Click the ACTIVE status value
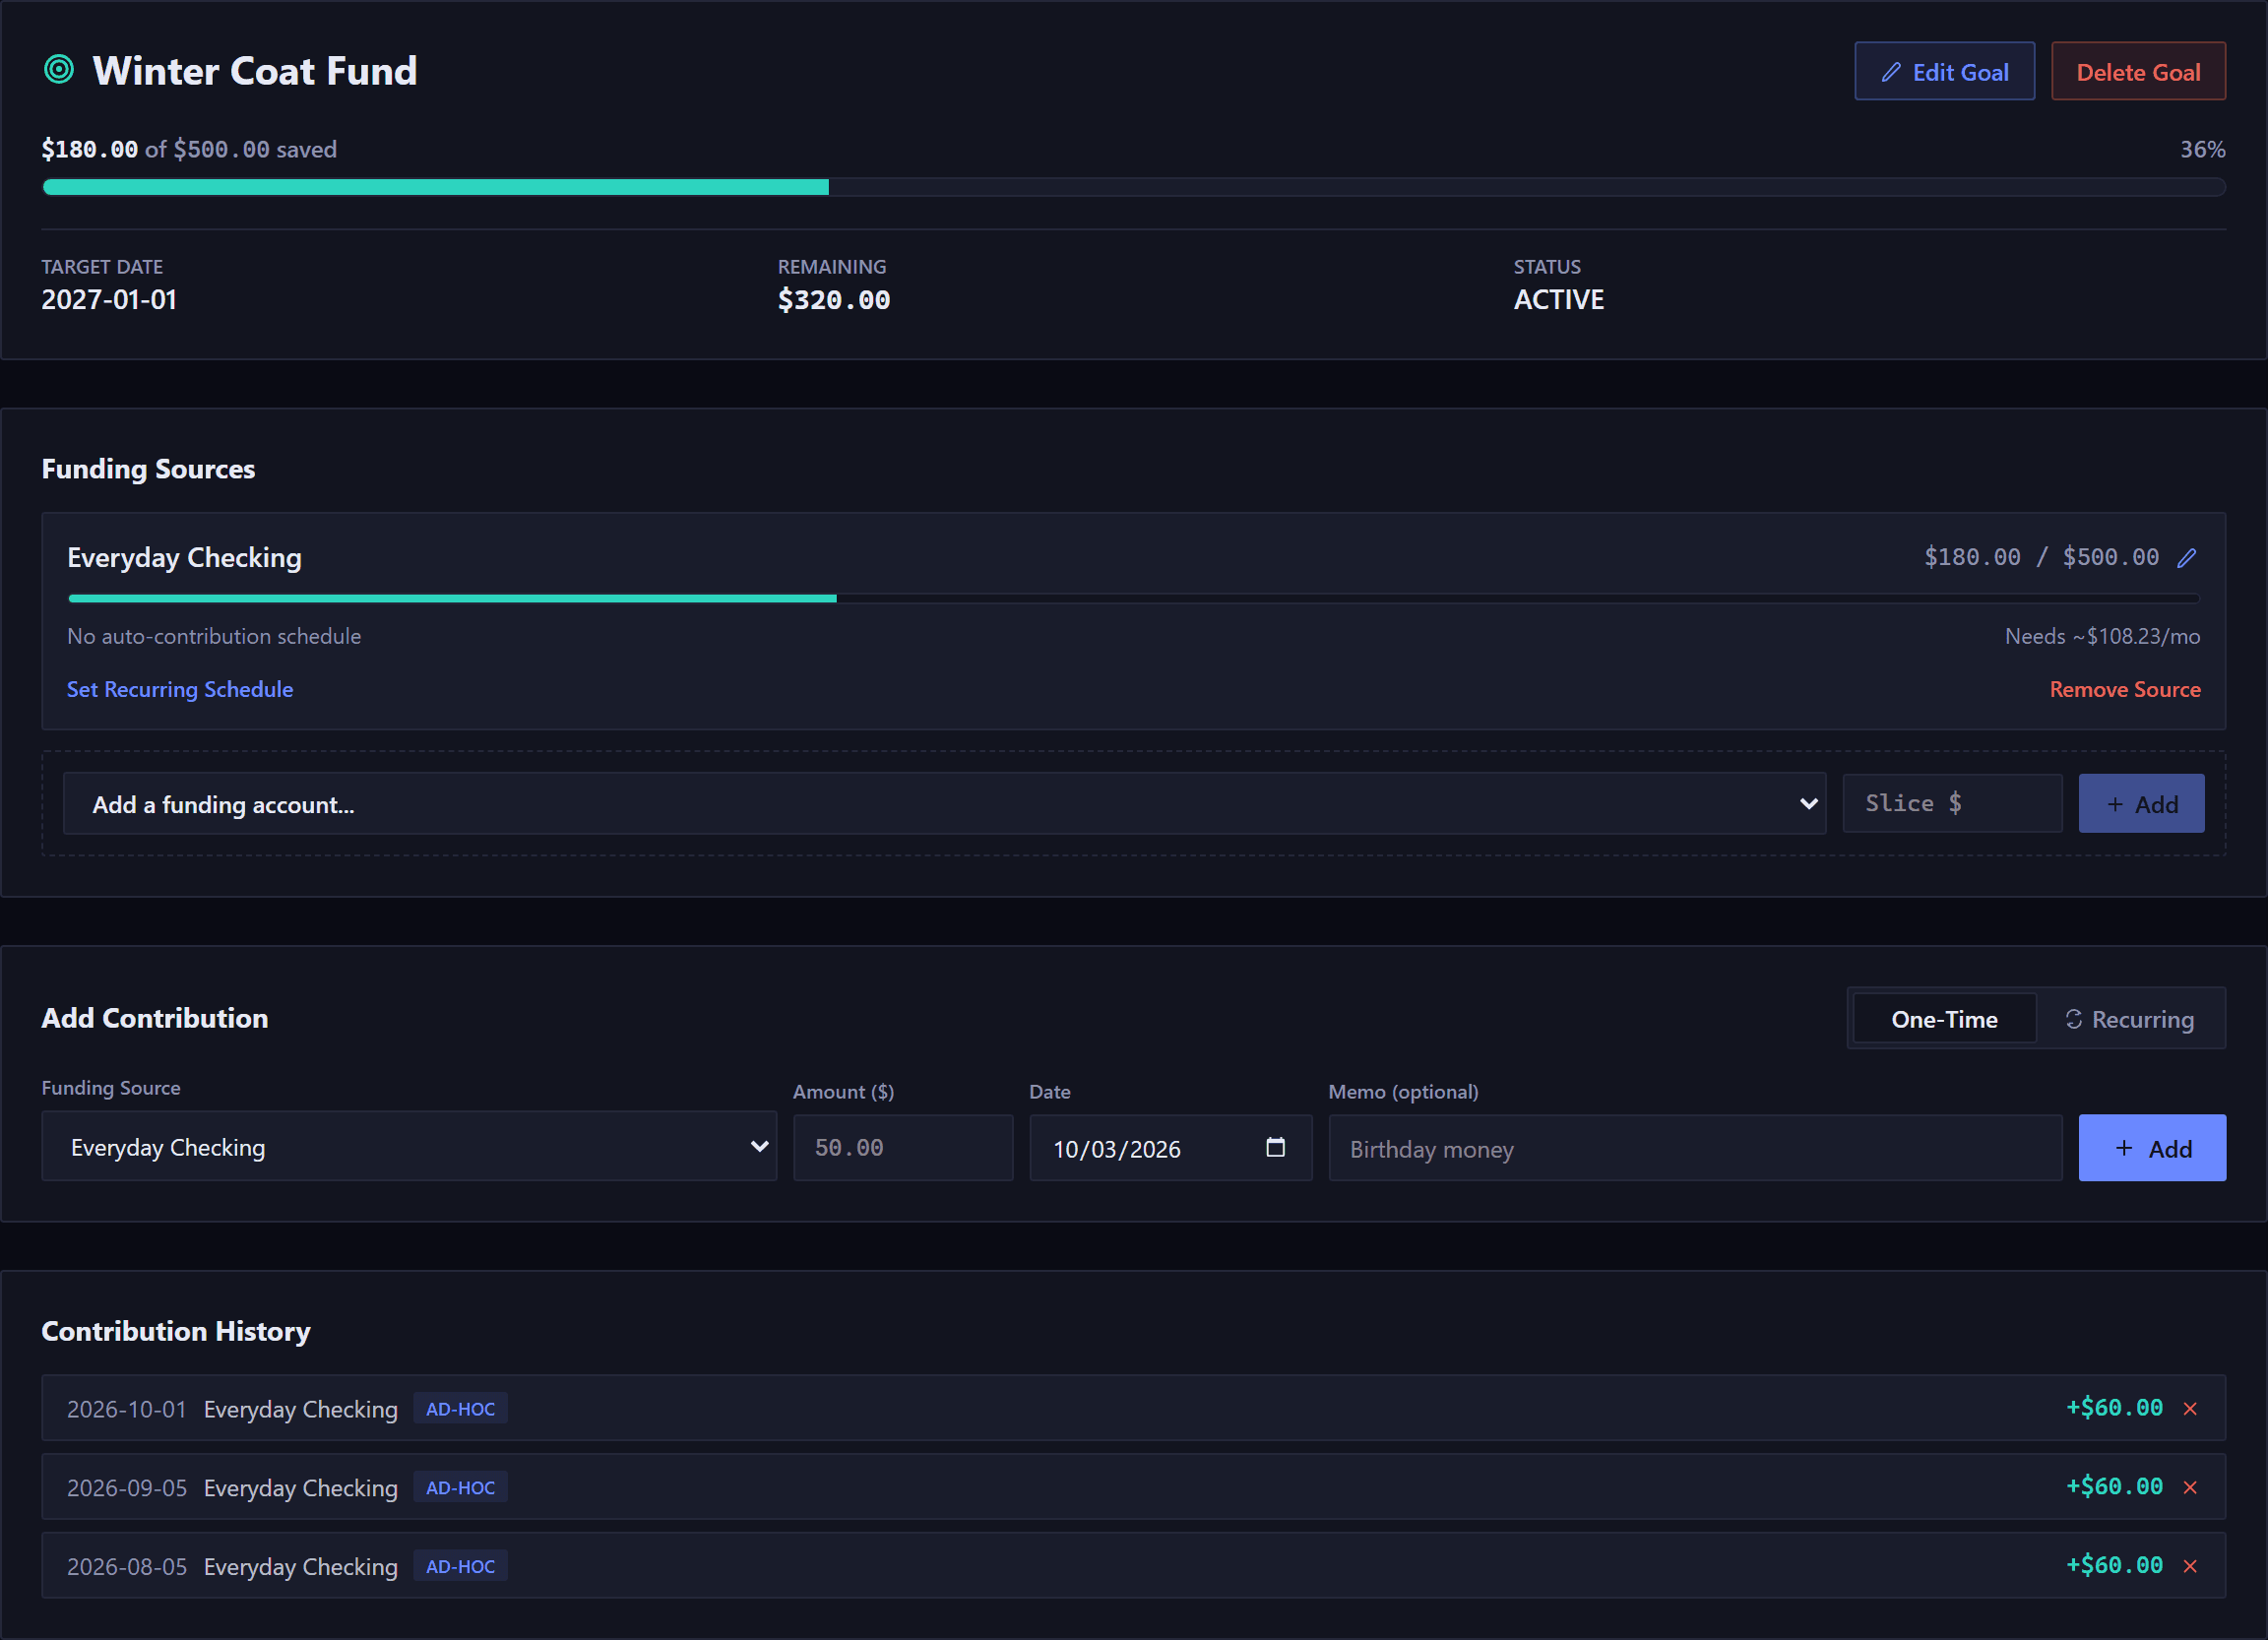Image resolution: width=2268 pixels, height=1640 pixels. (x=1558, y=299)
